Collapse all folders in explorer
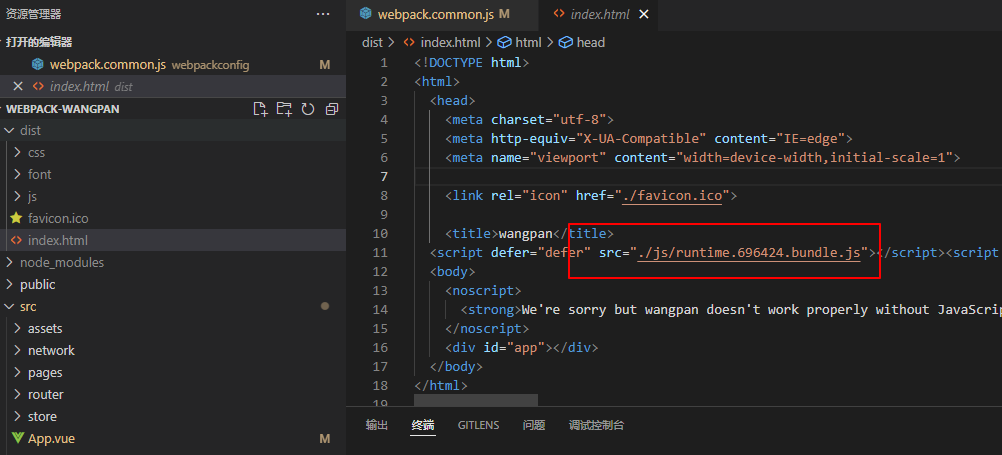Image resolution: width=1002 pixels, height=455 pixels. pyautogui.click(x=331, y=109)
